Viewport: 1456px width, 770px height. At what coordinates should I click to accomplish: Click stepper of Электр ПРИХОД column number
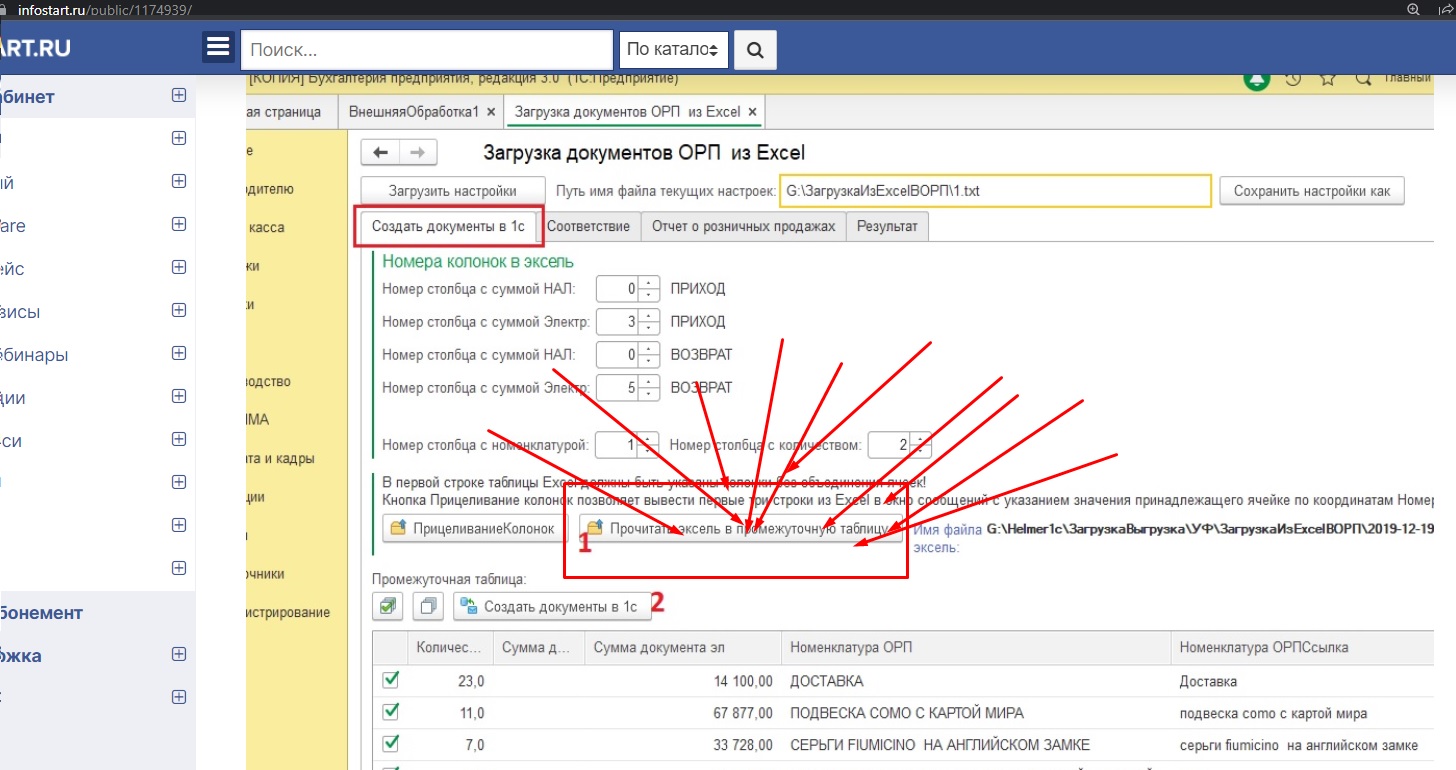pos(650,322)
